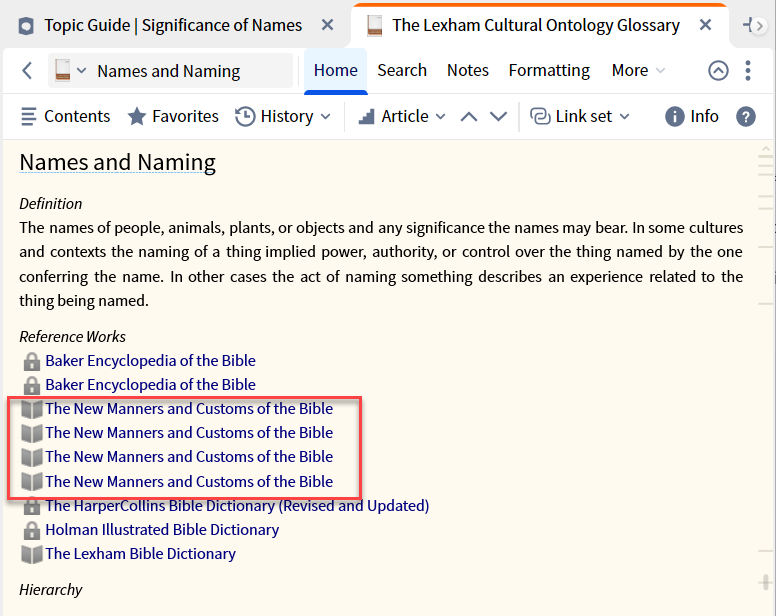Click the back arrow button
The image size is (776, 616).
coord(28,70)
